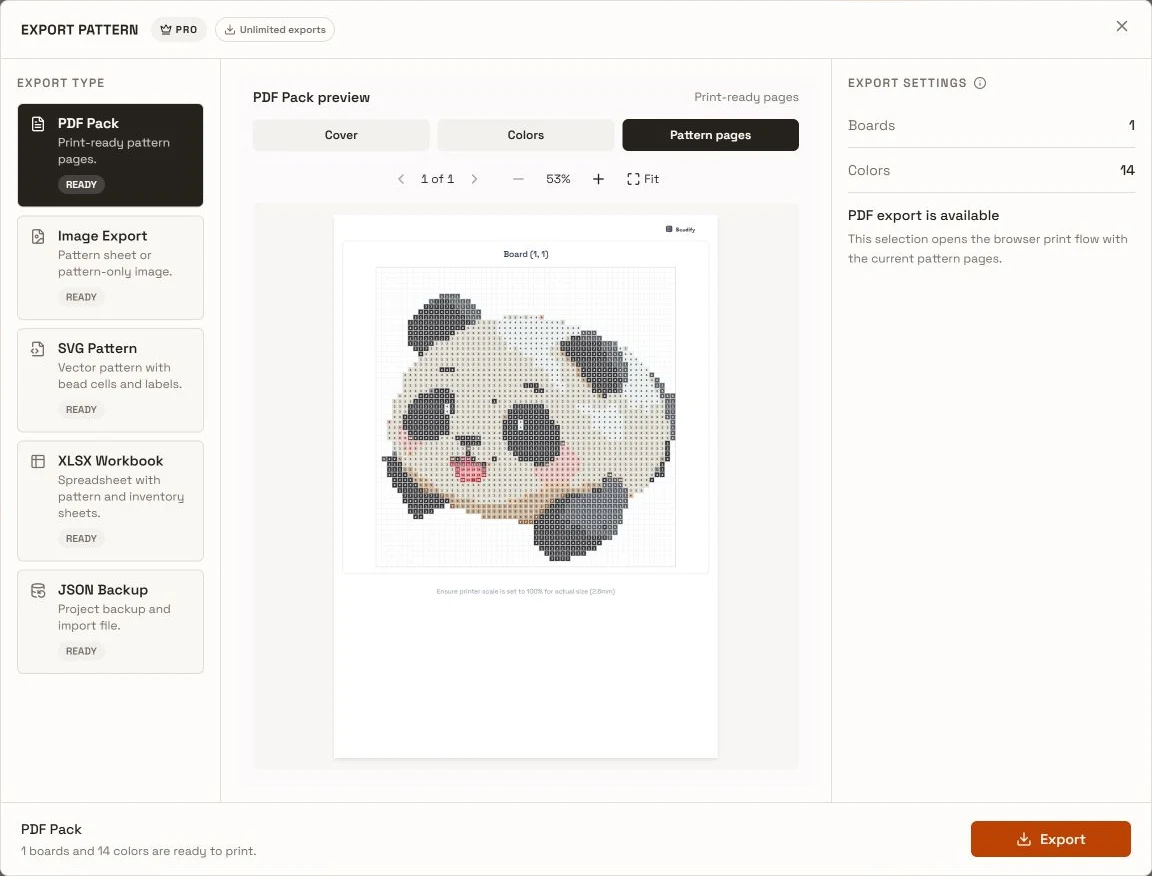Click the '1 boards and 14 colors' summary
This screenshot has width=1152, height=876.
coord(139,851)
